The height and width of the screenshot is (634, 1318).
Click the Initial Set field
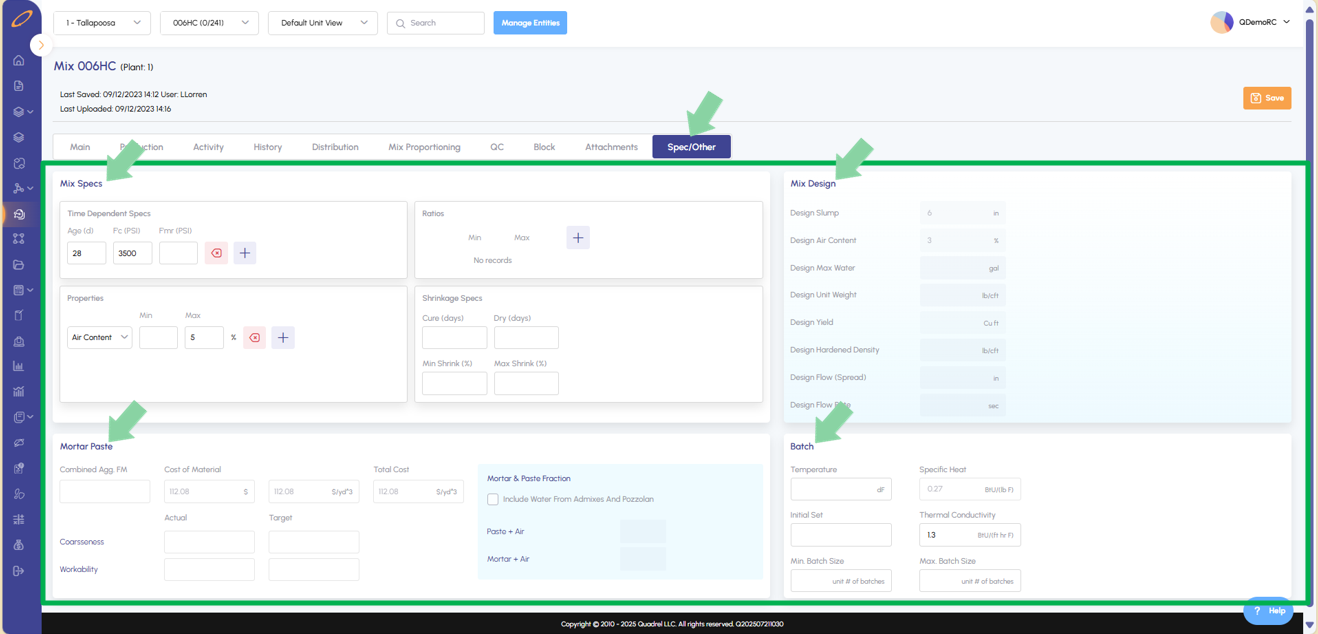coord(841,535)
